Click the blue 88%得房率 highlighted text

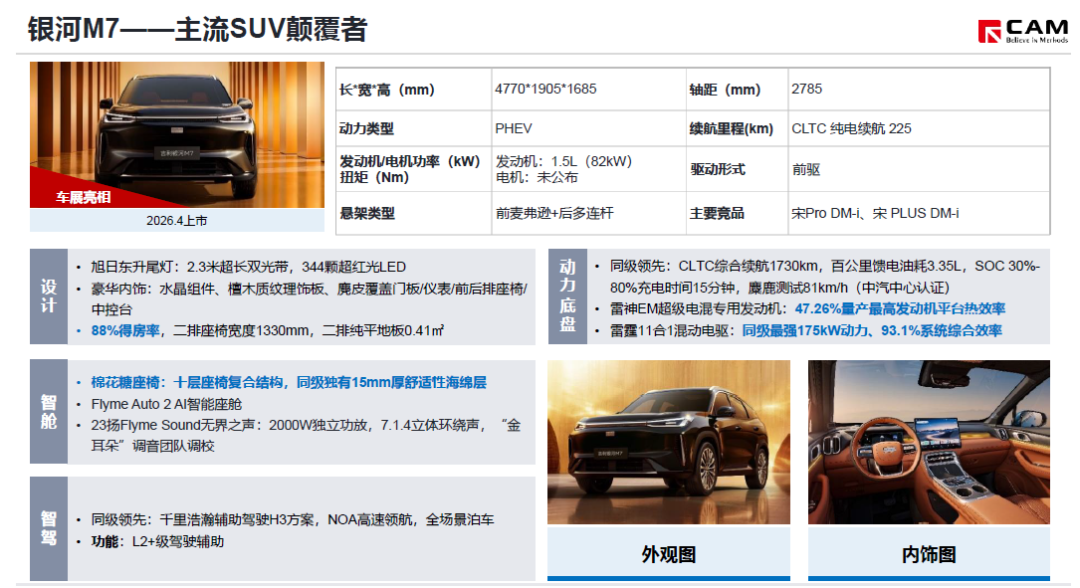[125, 331]
